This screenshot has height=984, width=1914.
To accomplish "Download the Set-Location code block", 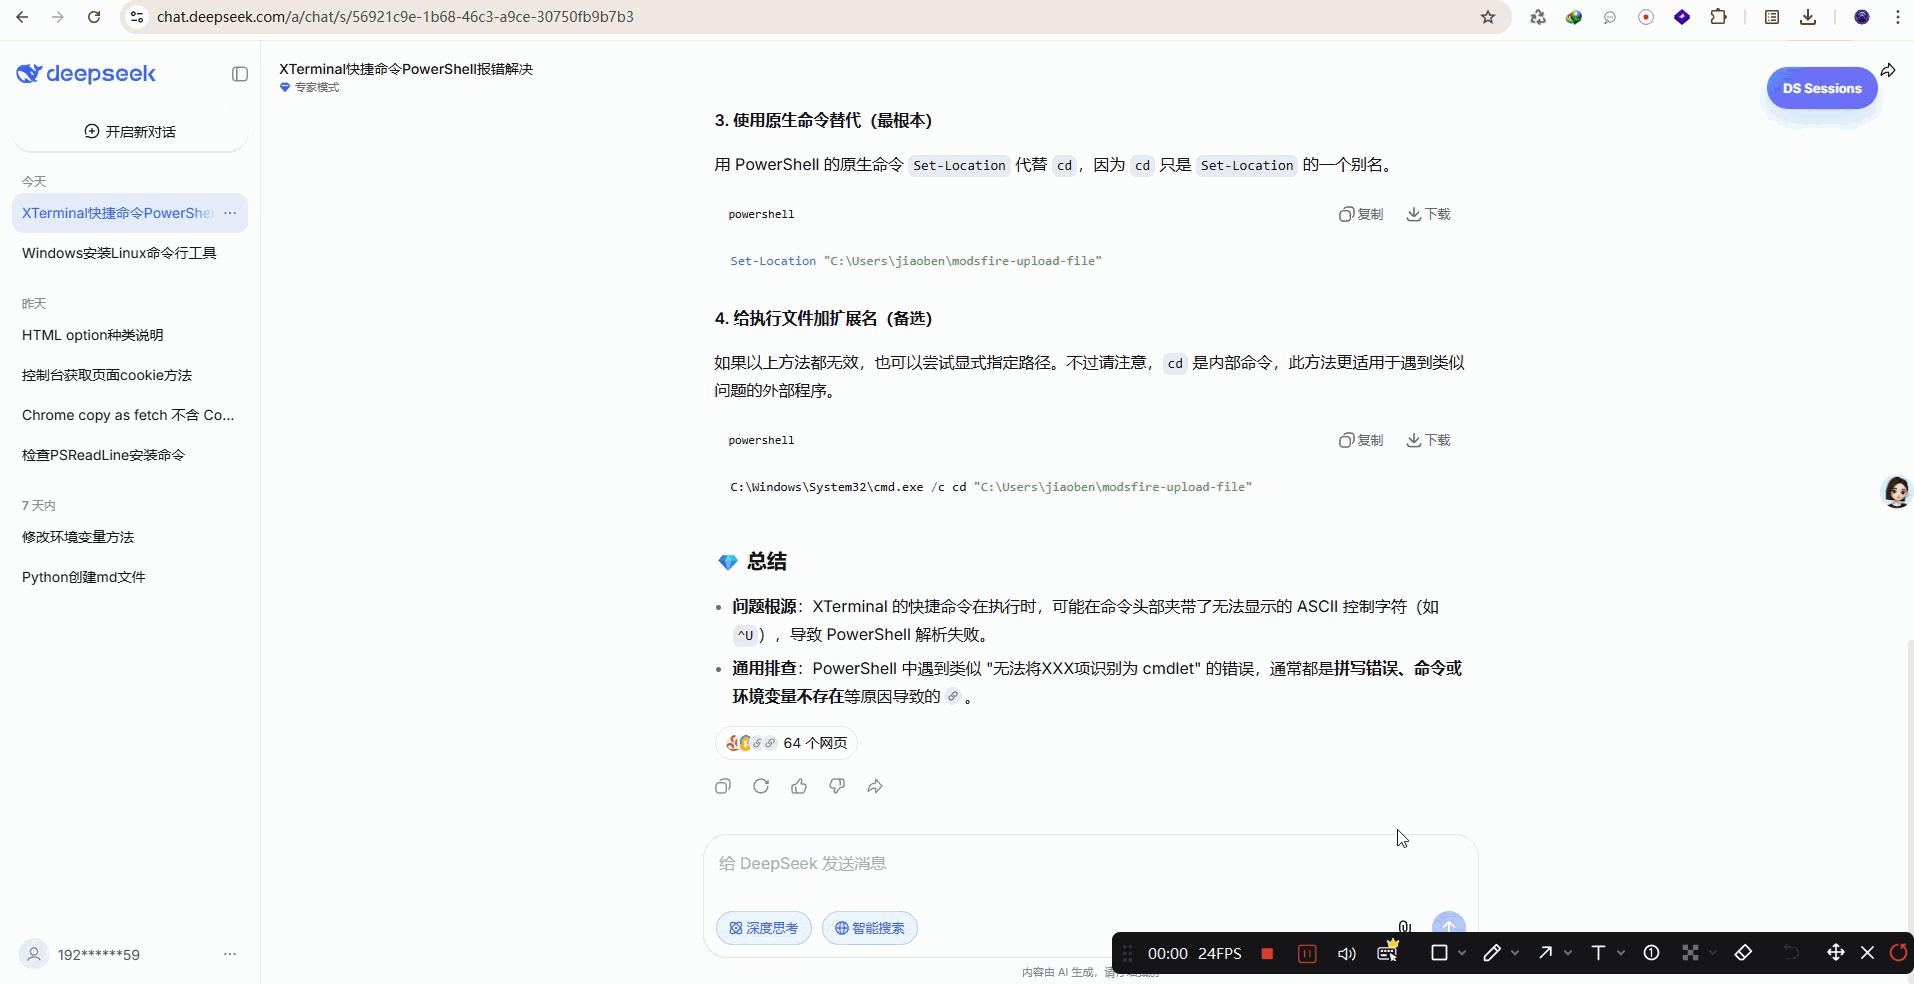I will pyautogui.click(x=1428, y=214).
